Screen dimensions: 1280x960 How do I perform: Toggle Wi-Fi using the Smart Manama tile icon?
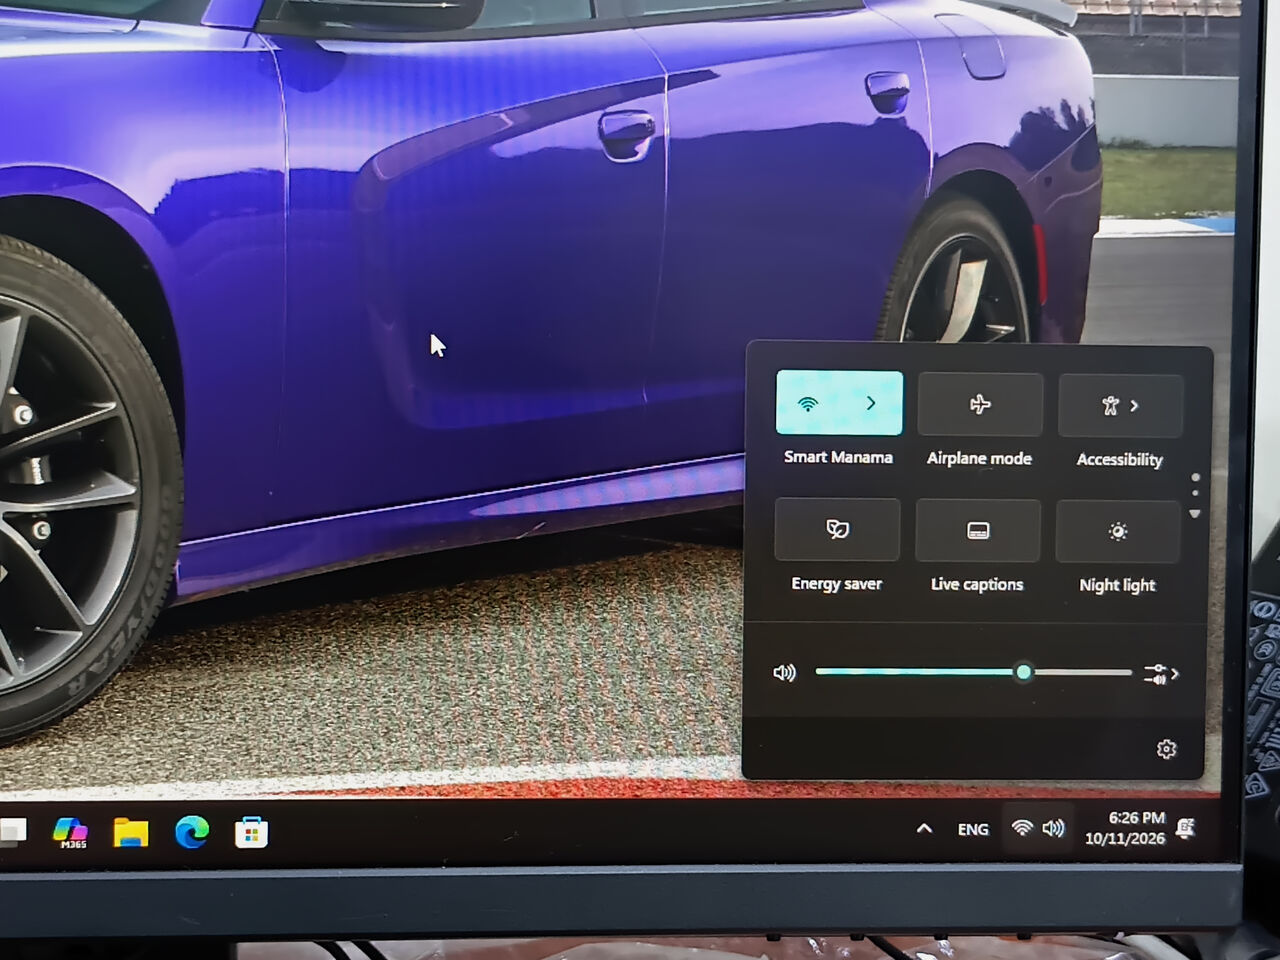[808, 403]
